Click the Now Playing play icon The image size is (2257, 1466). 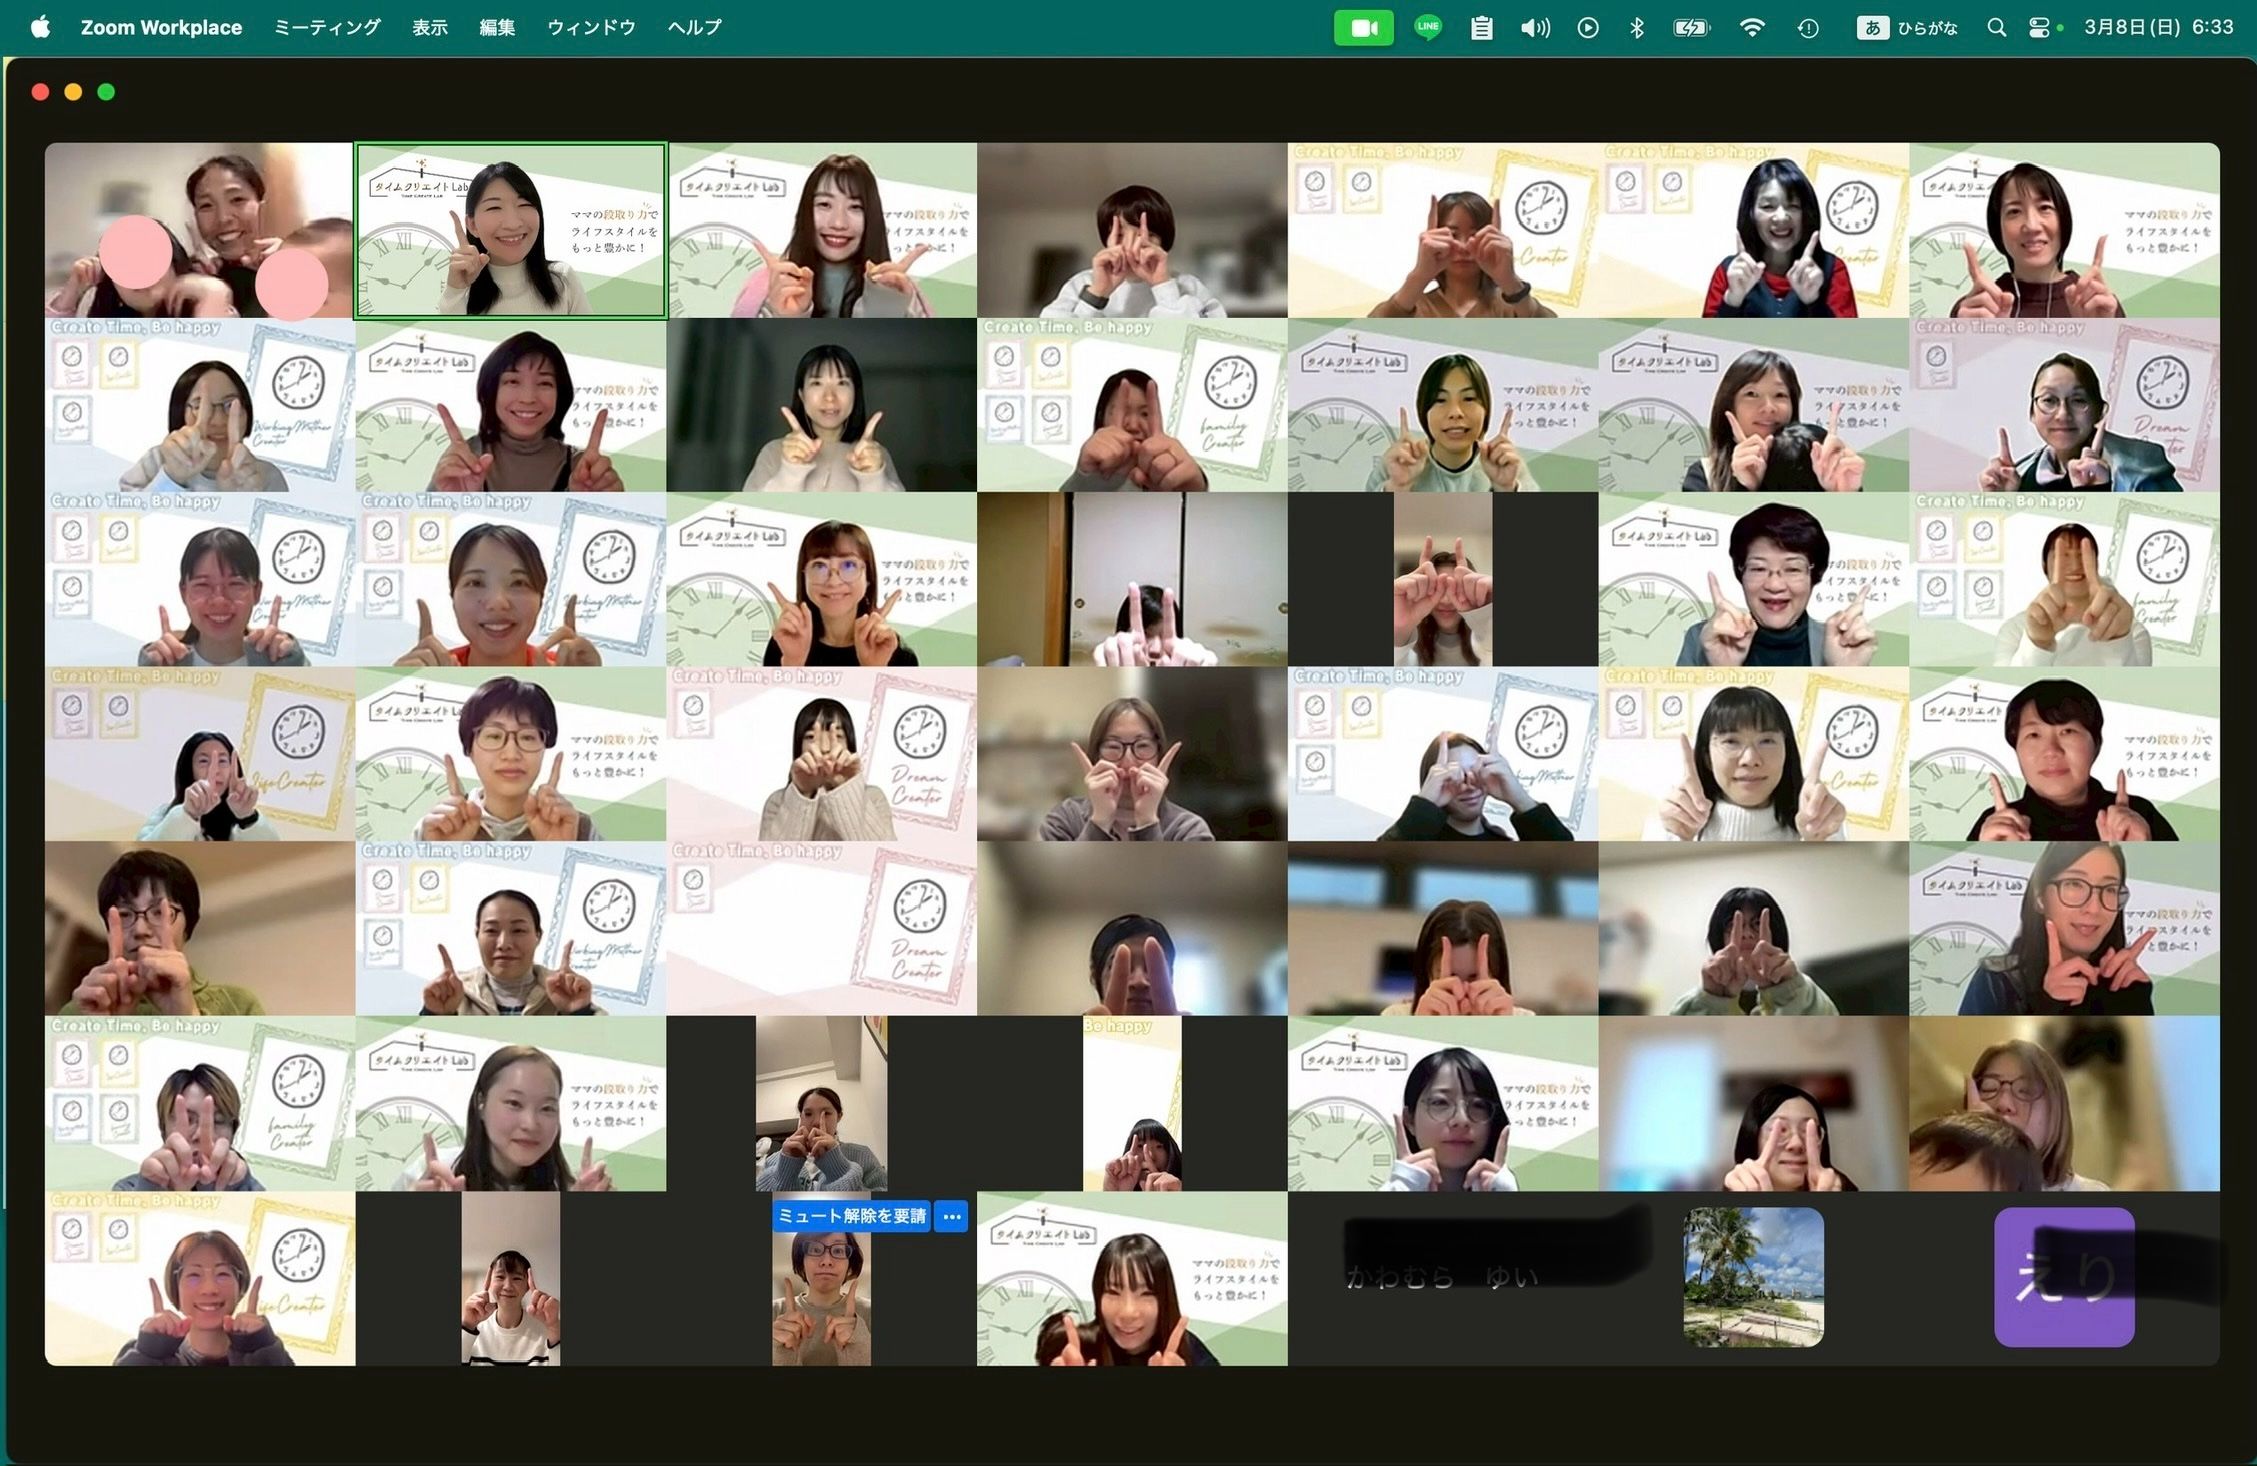(x=1587, y=28)
